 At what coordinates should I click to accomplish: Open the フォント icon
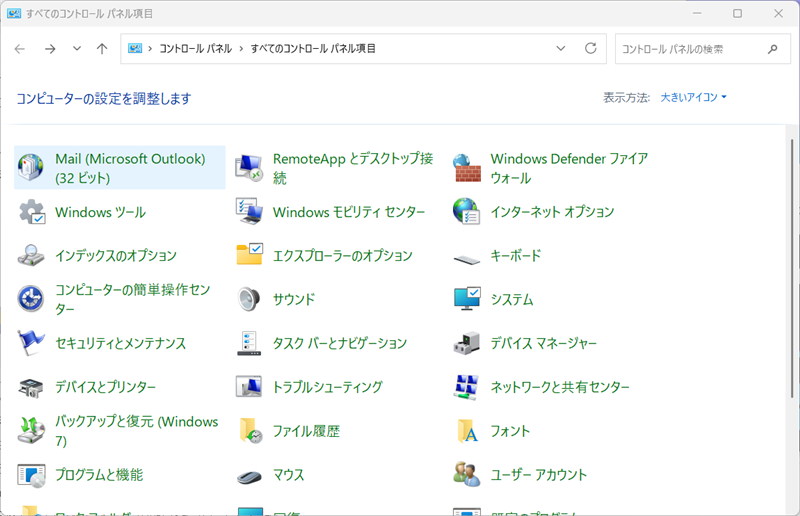pyautogui.click(x=468, y=430)
